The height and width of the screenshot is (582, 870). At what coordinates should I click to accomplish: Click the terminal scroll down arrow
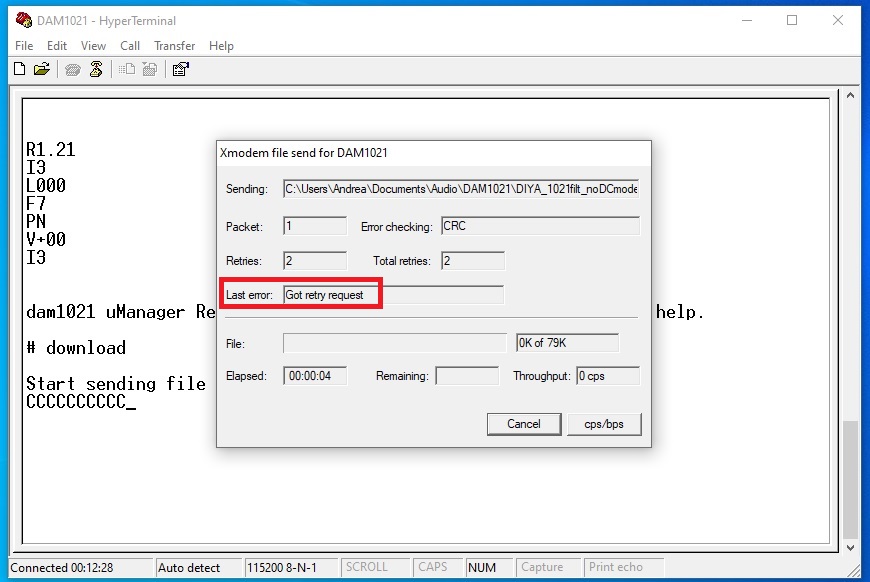point(850,548)
